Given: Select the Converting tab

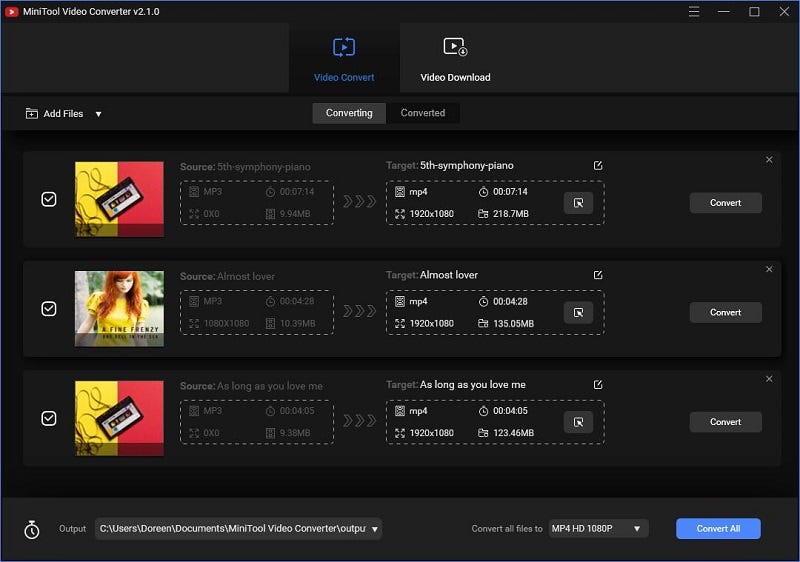Looking at the screenshot, I should pyautogui.click(x=349, y=113).
